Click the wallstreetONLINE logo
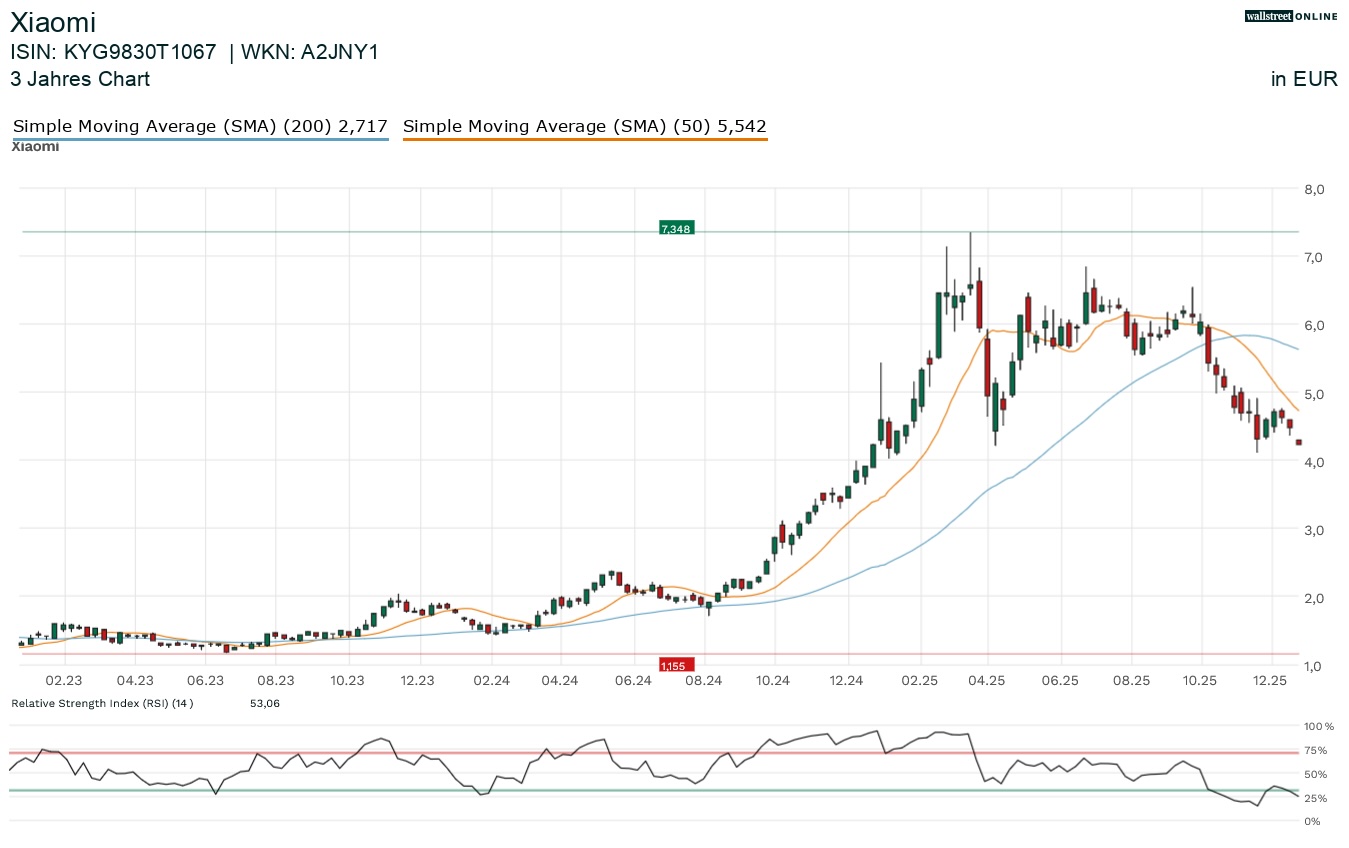The height and width of the screenshot is (848, 1349). coord(1290,16)
